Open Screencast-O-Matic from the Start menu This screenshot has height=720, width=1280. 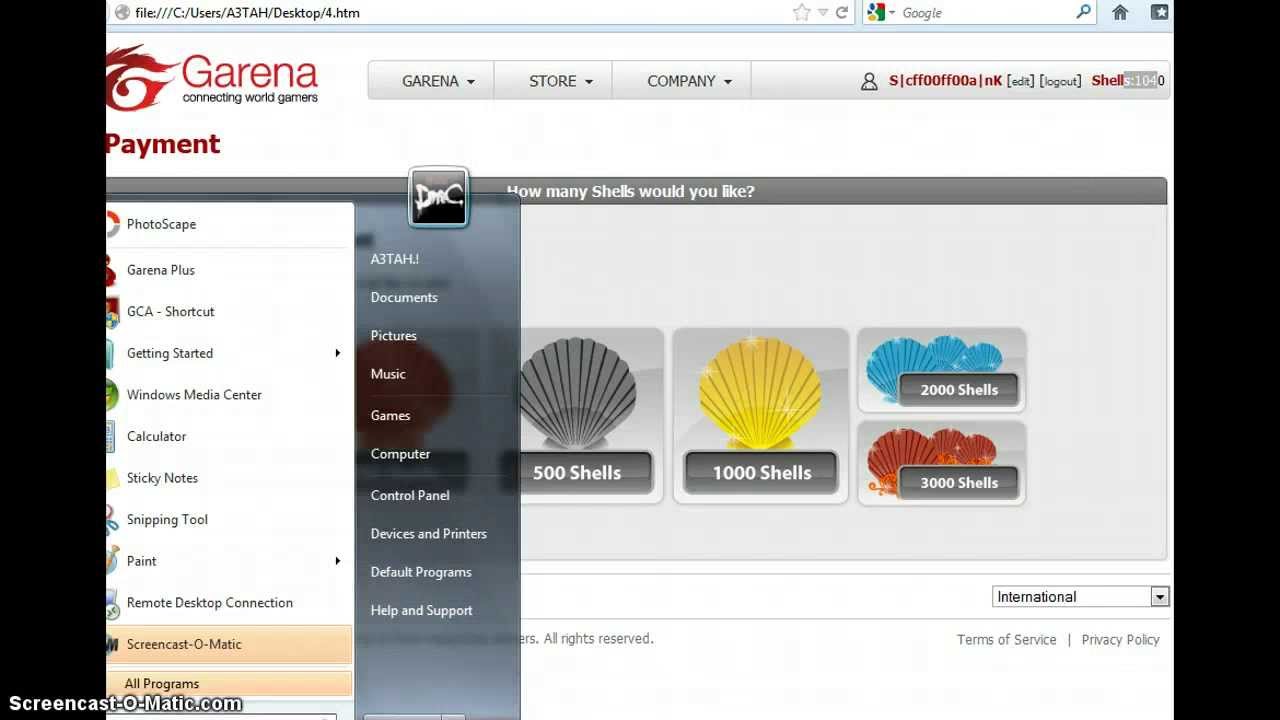coord(230,645)
